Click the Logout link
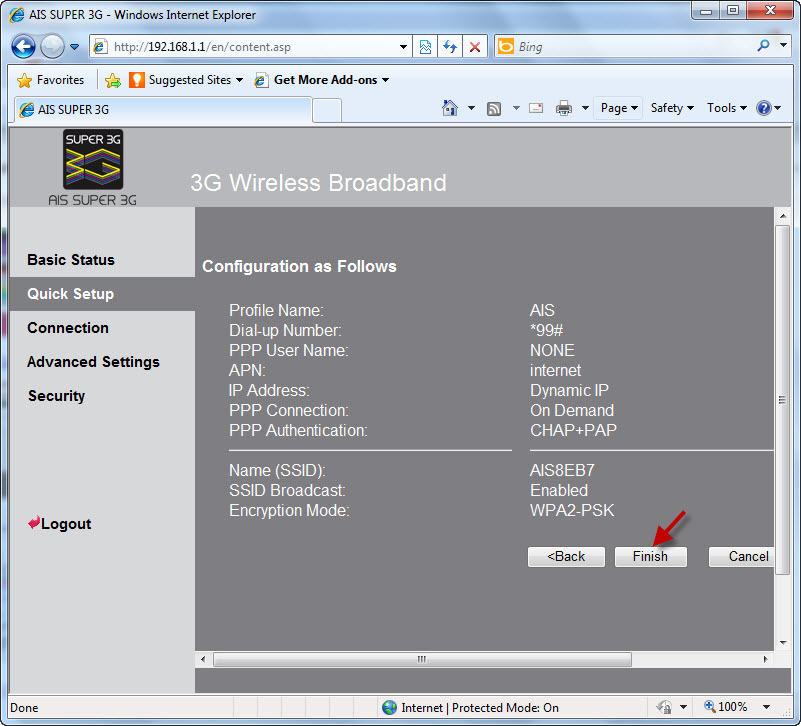This screenshot has height=726, width=801. point(60,524)
